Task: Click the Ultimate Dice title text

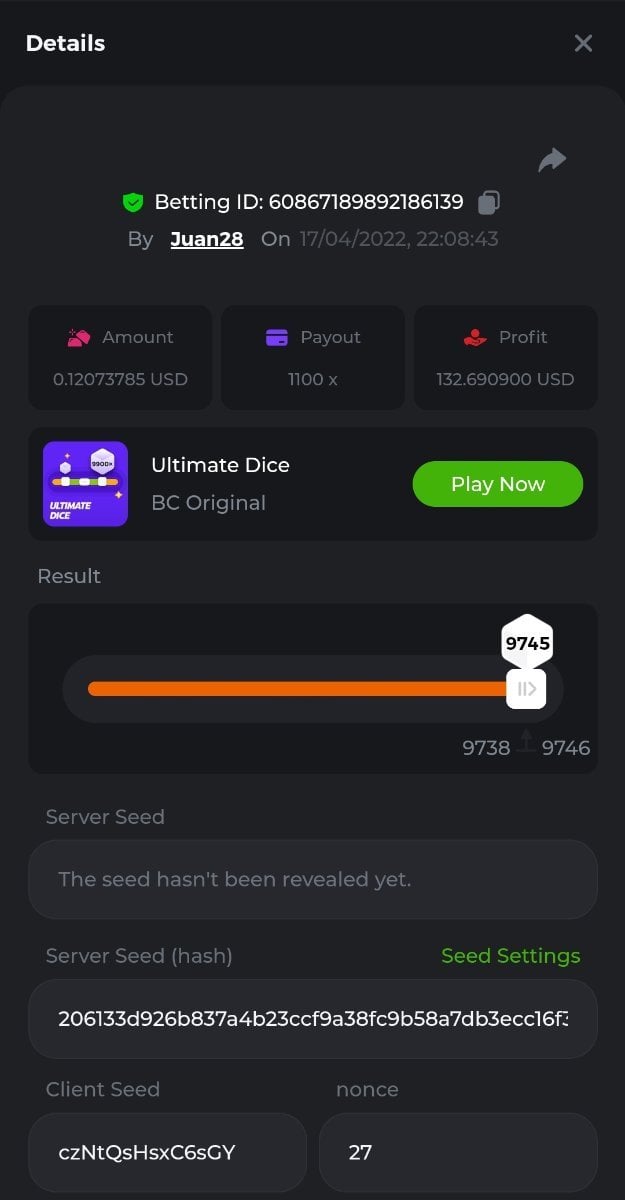Action: click(220, 465)
